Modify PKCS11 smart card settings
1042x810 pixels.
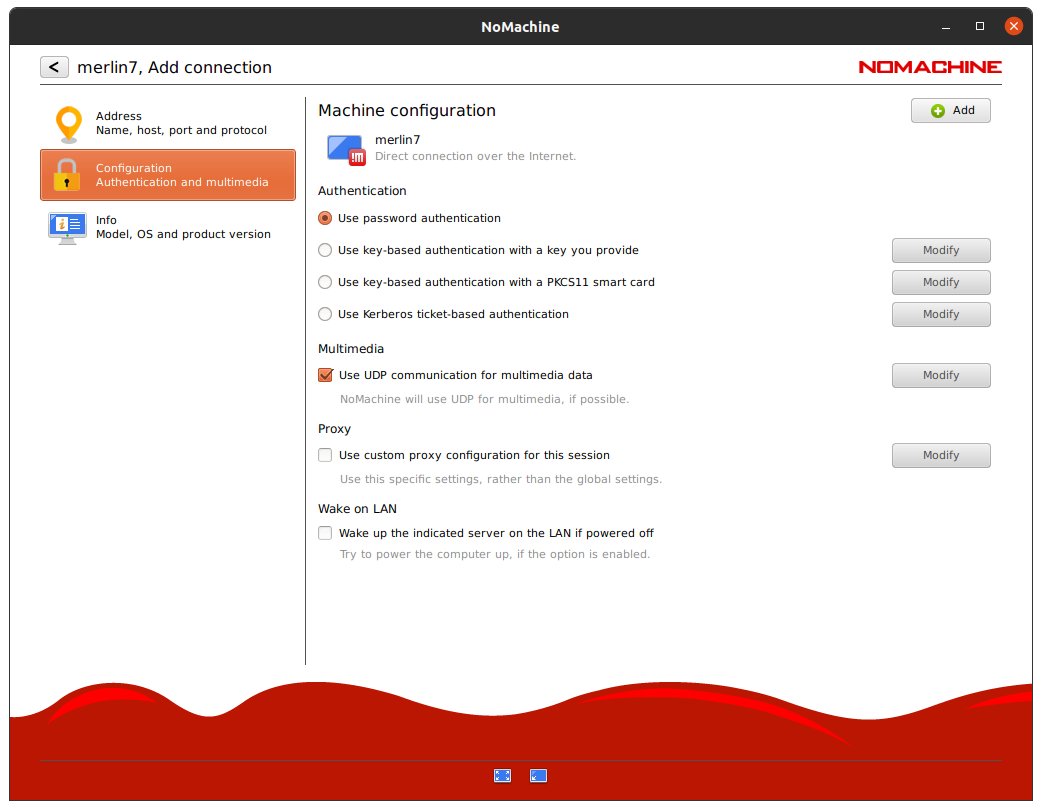[x=940, y=282]
